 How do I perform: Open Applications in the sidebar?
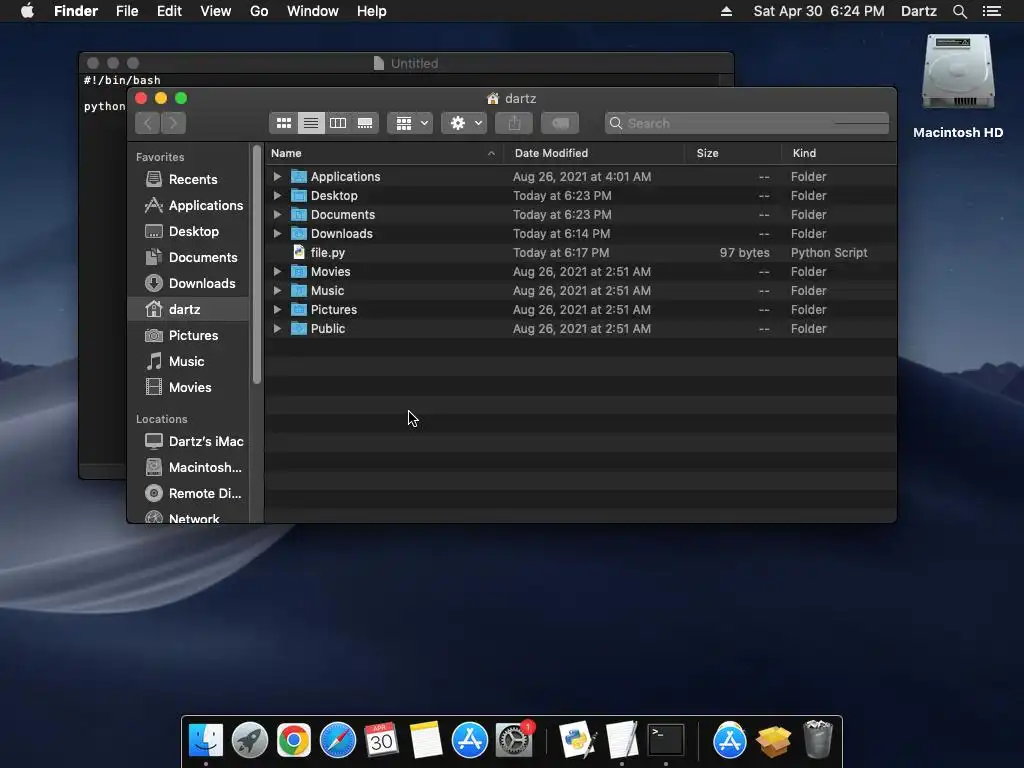click(x=188, y=205)
